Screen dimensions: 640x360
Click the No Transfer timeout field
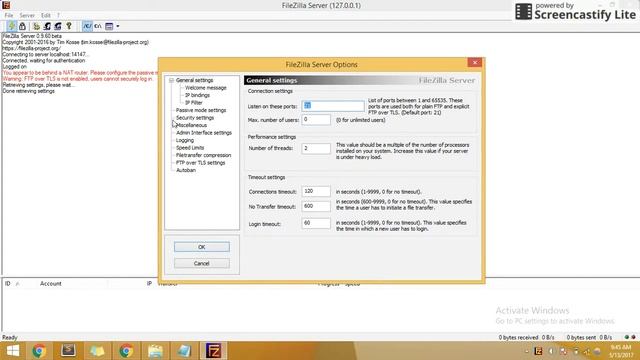[316, 206]
